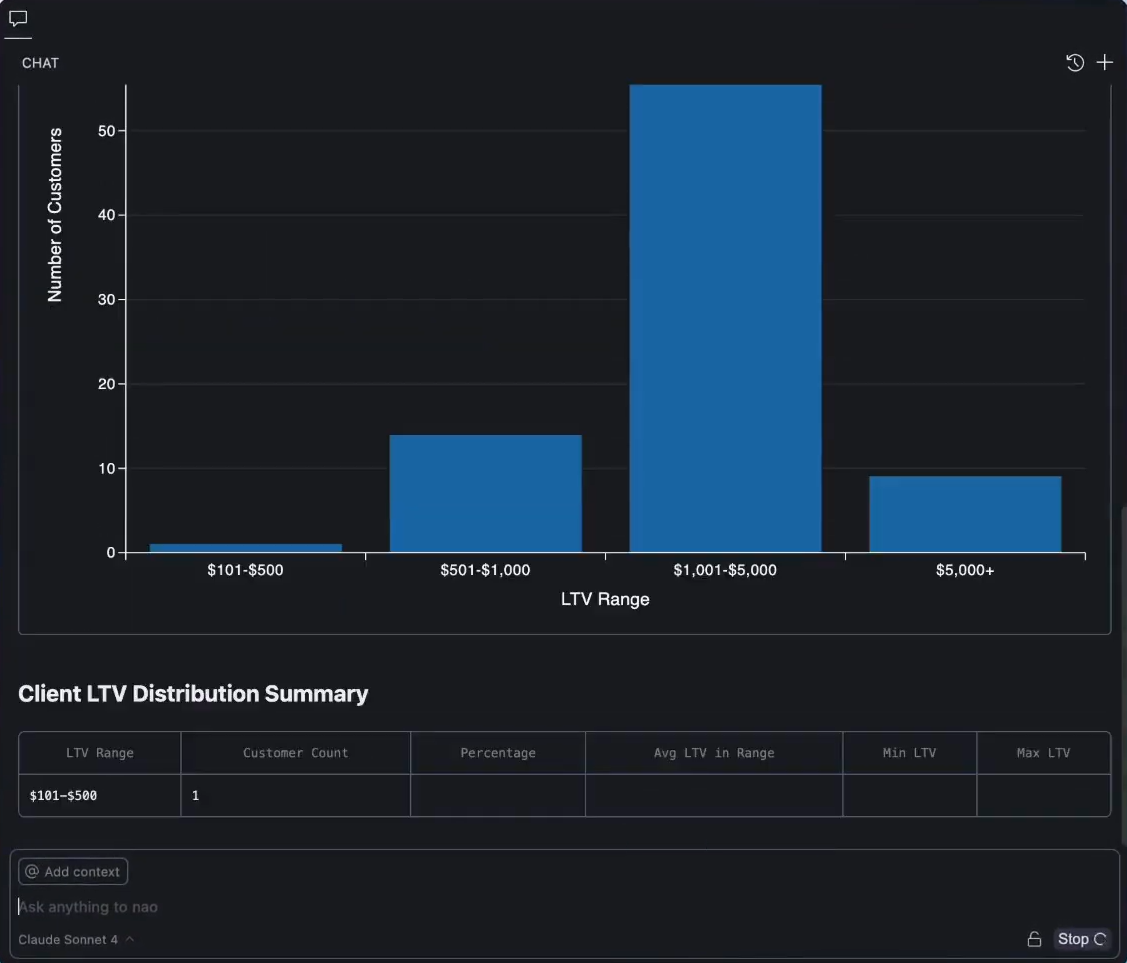Click the chat bubble icon top-left
The height and width of the screenshot is (963, 1127).
[18, 18]
